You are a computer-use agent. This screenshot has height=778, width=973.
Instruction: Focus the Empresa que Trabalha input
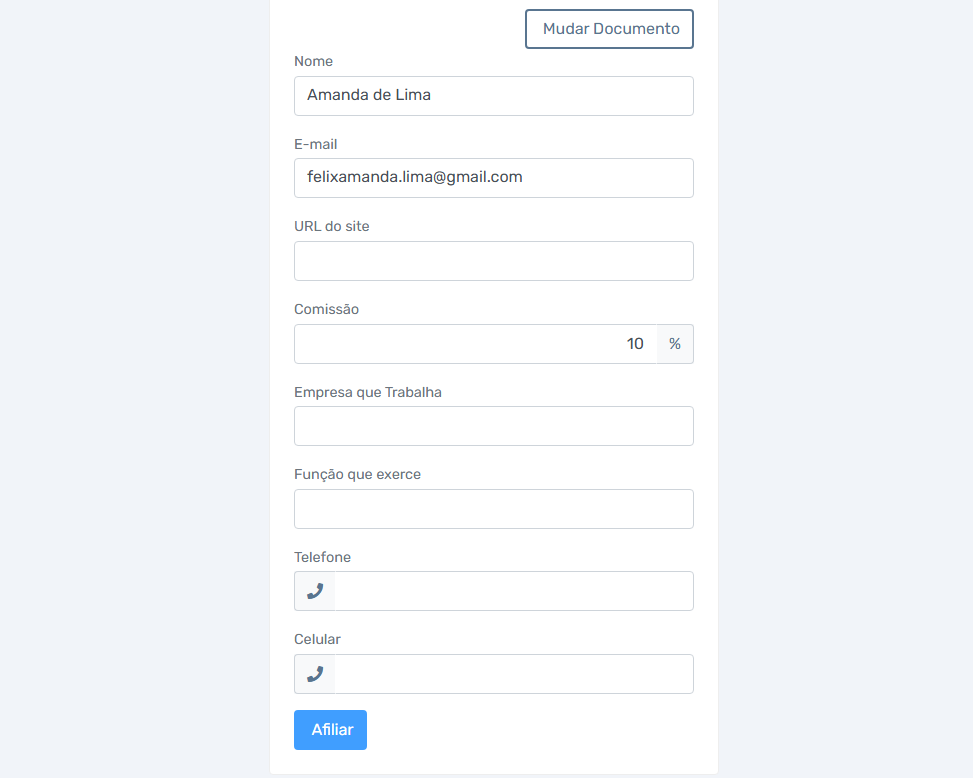tap(493, 426)
